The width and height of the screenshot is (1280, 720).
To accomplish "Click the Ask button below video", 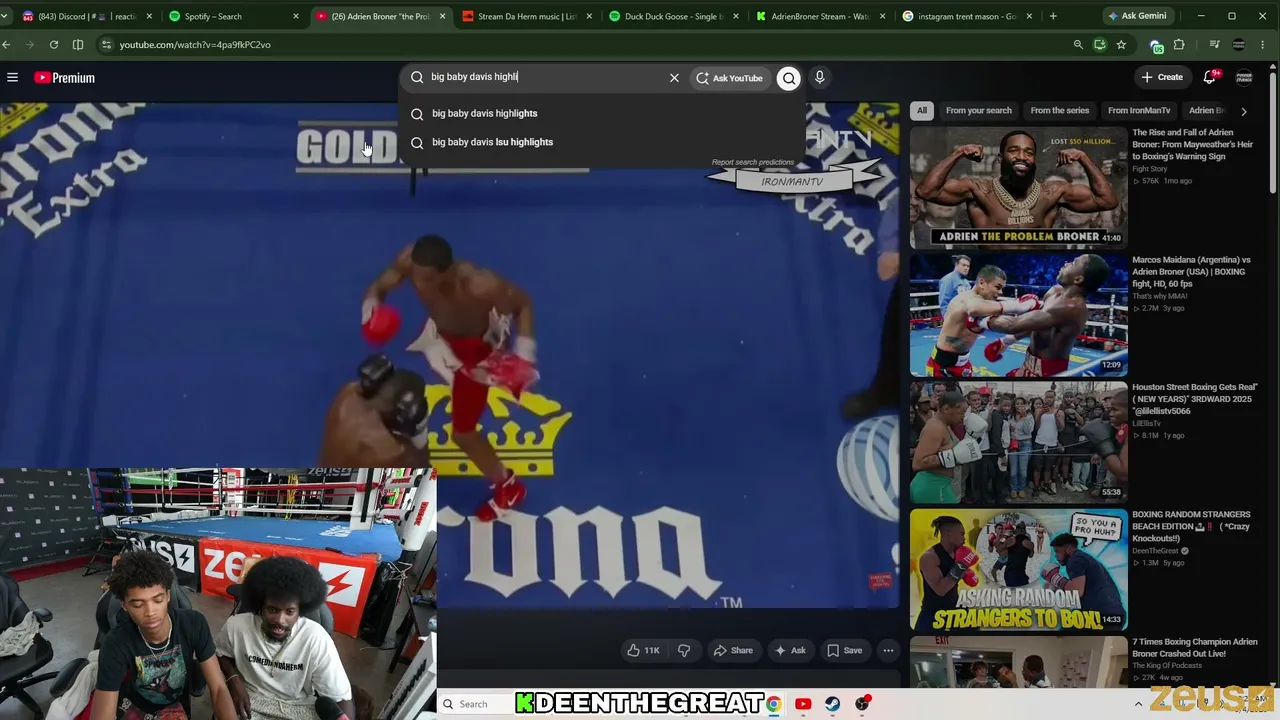I will [789, 650].
